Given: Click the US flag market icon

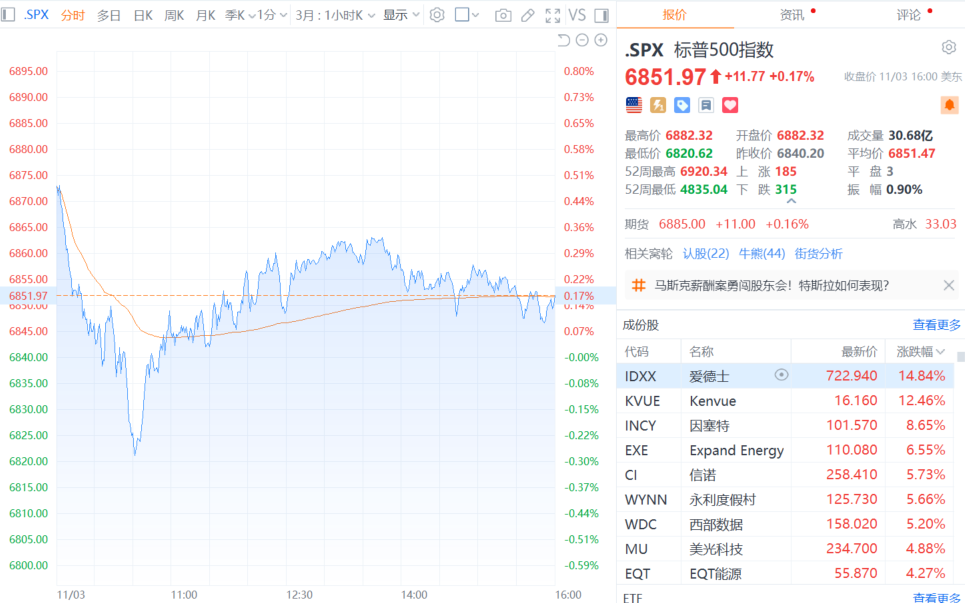Looking at the screenshot, I should [x=634, y=105].
